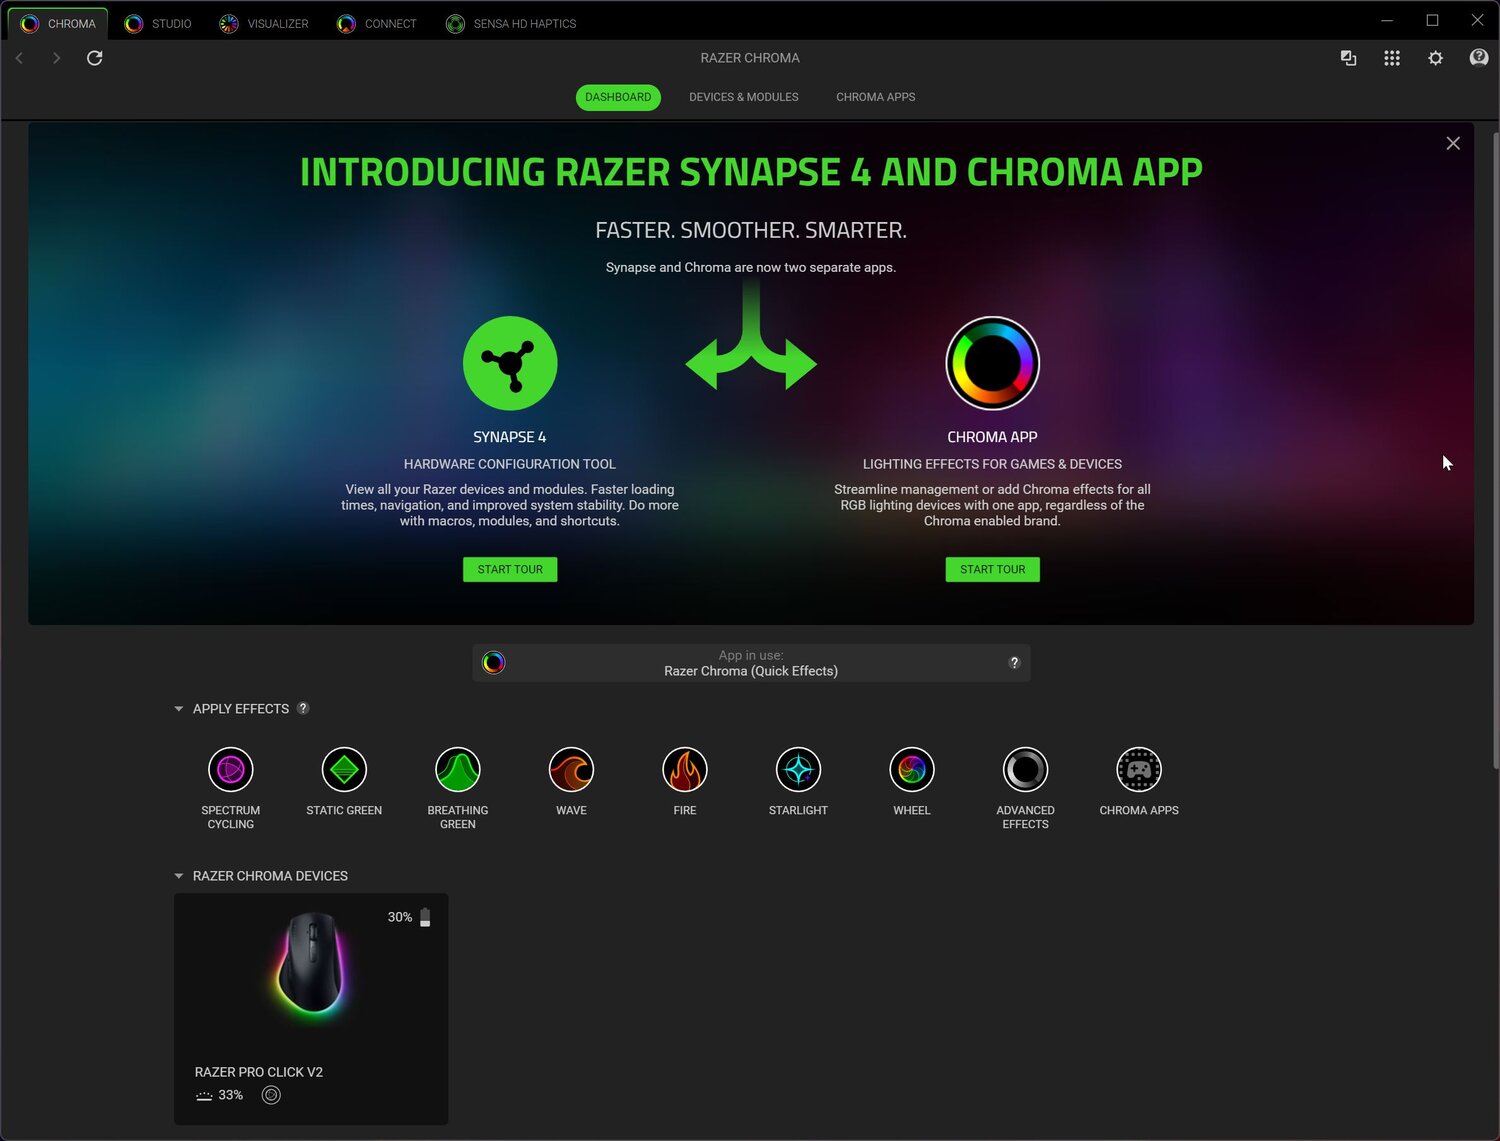Click the 'APPLY EFFECTS' section label

(x=241, y=709)
